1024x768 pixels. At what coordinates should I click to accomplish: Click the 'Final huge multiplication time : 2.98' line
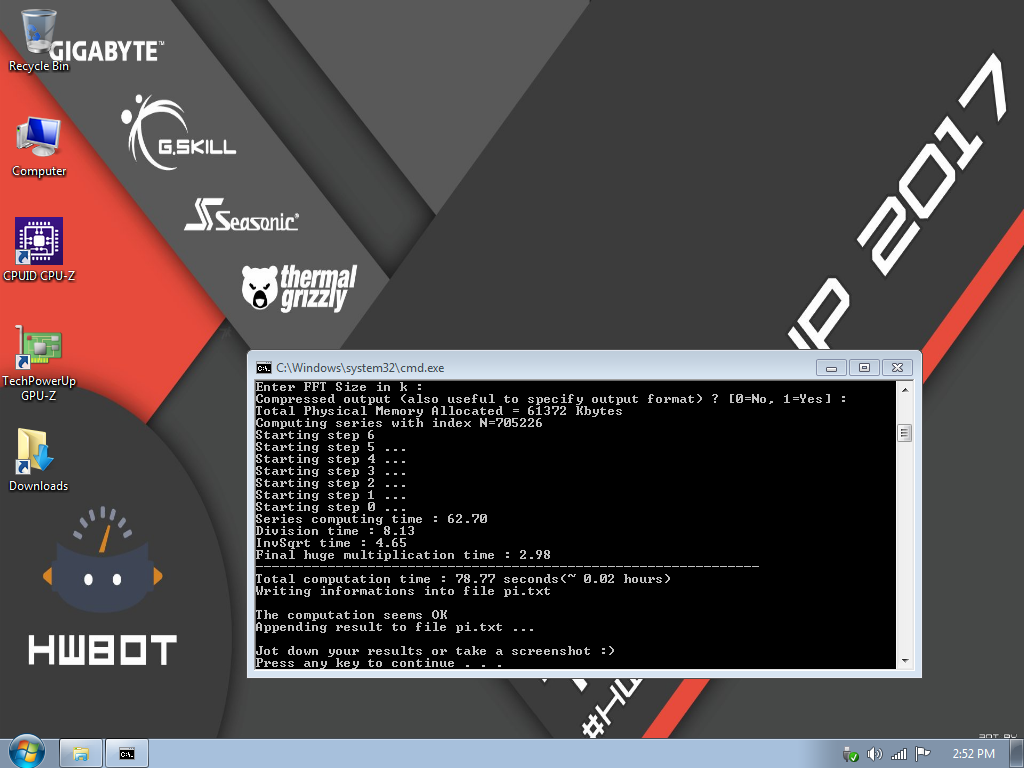pyautogui.click(x=403, y=554)
